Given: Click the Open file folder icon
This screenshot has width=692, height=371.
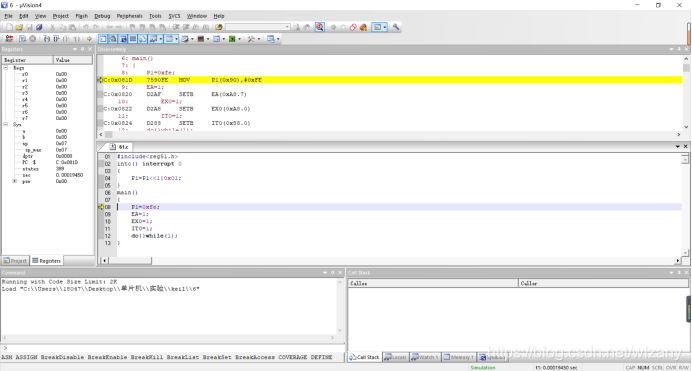Looking at the screenshot, I should pyautogui.click(x=19, y=27).
